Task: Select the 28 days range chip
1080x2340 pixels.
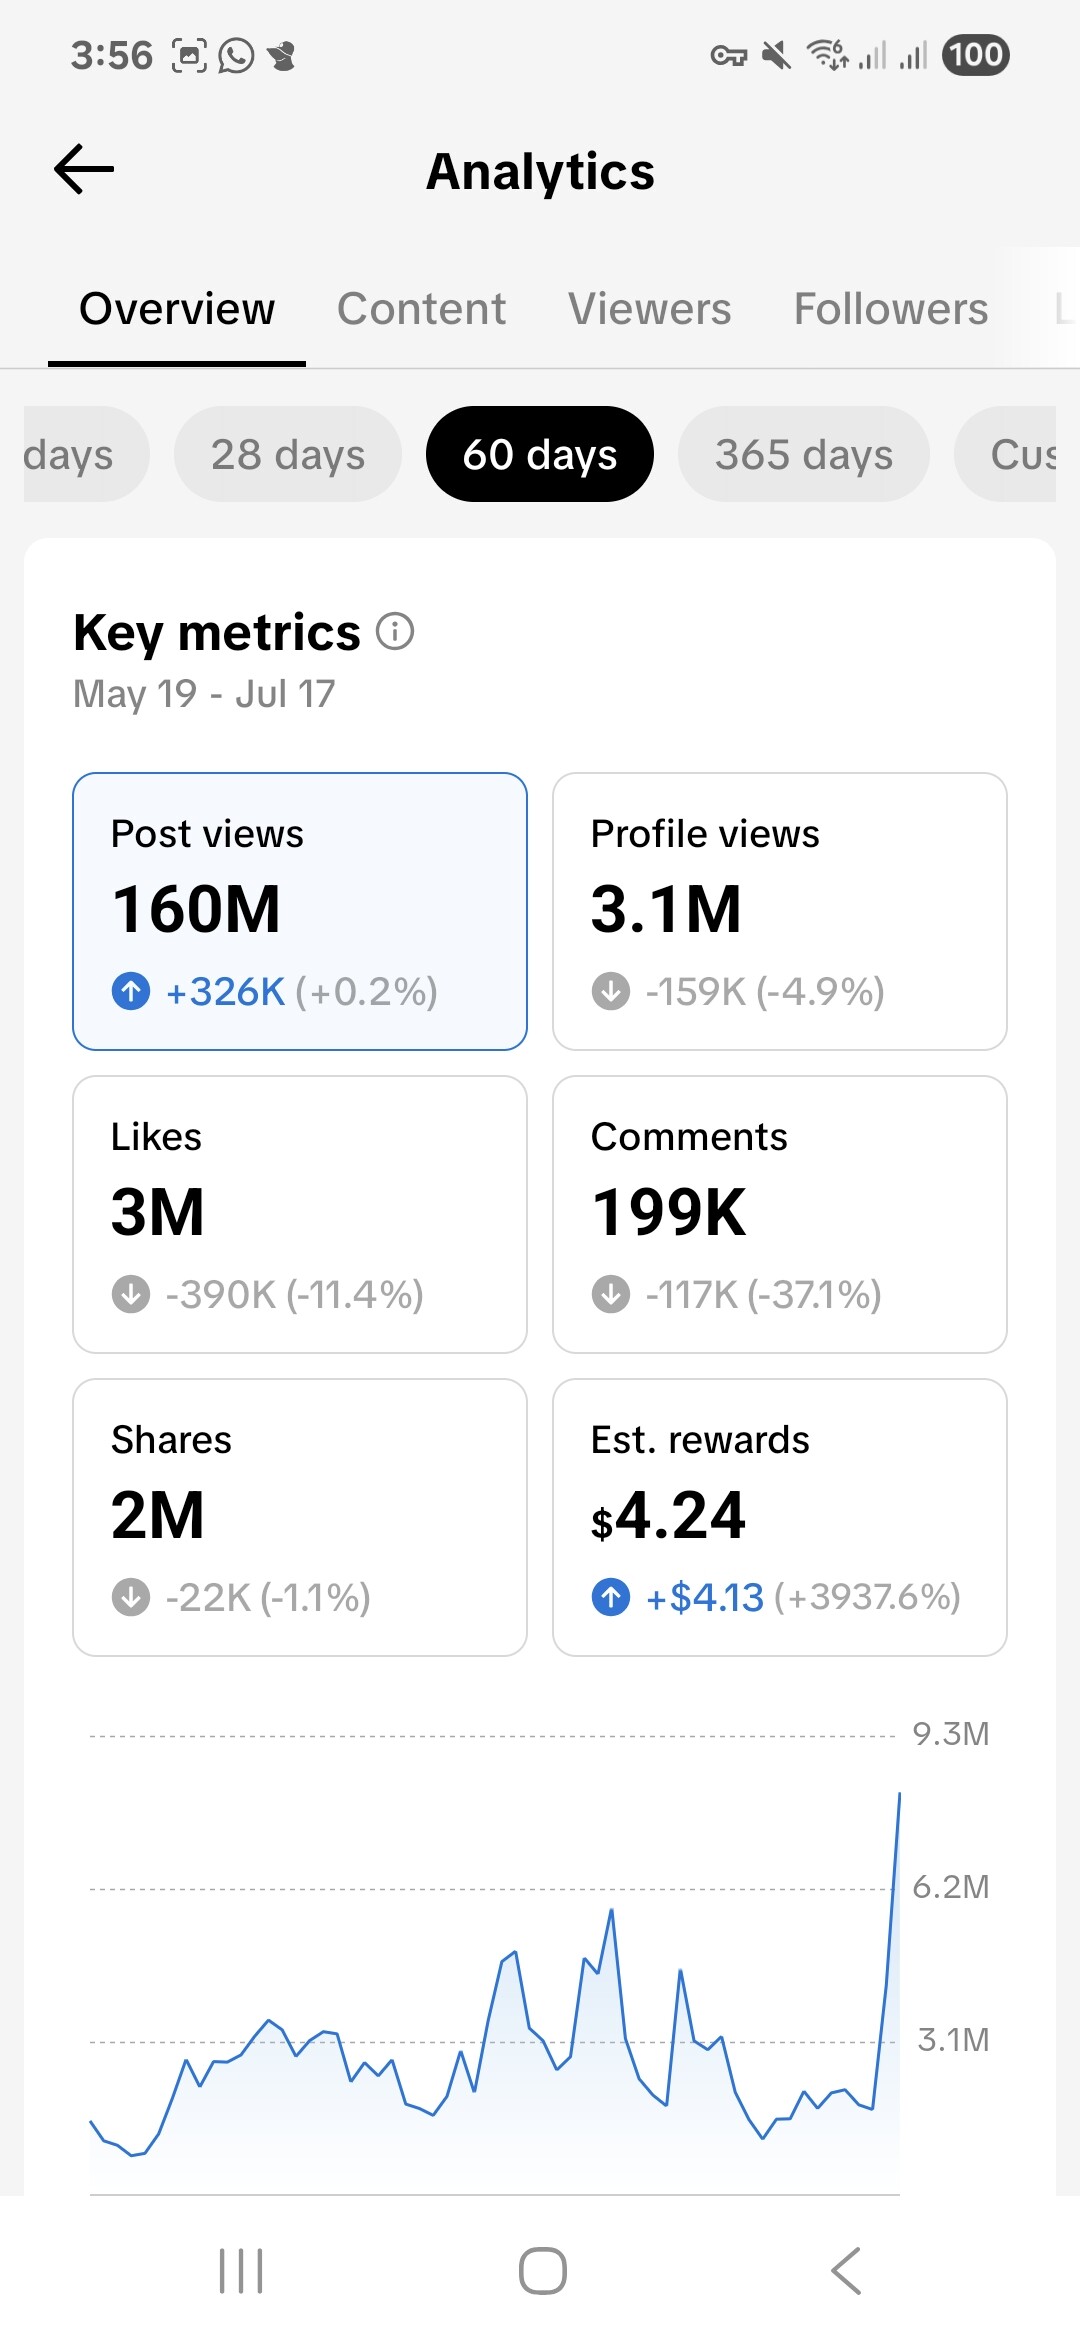Action: coord(288,455)
